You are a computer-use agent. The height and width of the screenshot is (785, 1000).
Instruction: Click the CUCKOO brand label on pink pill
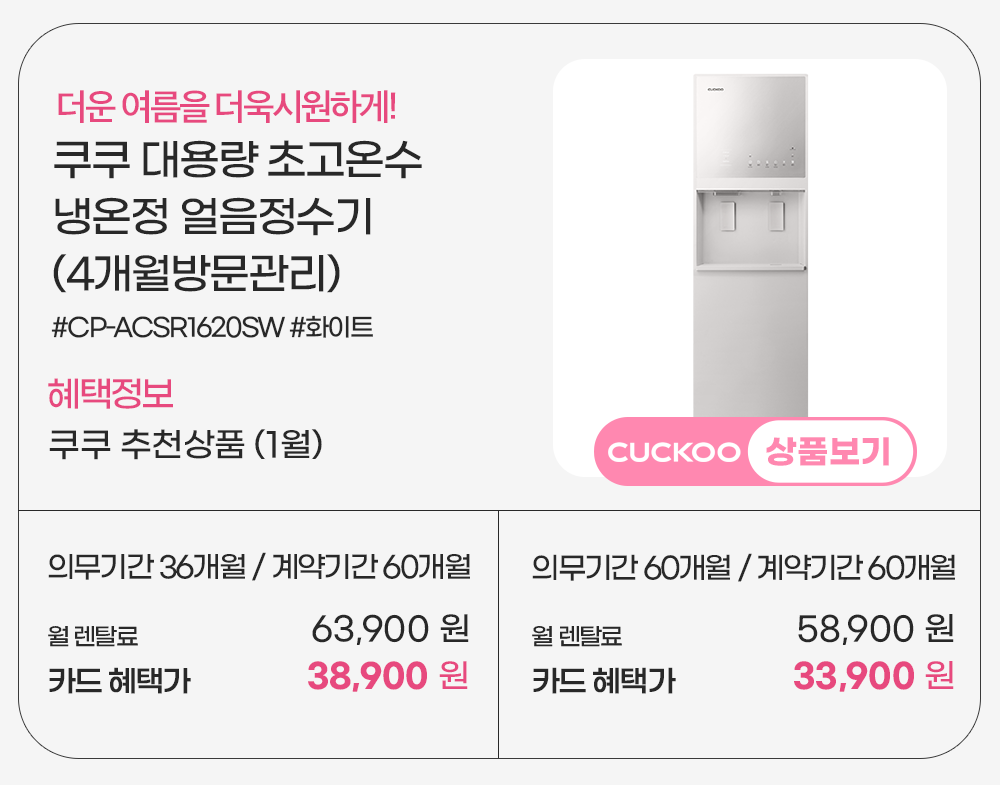pos(673,452)
